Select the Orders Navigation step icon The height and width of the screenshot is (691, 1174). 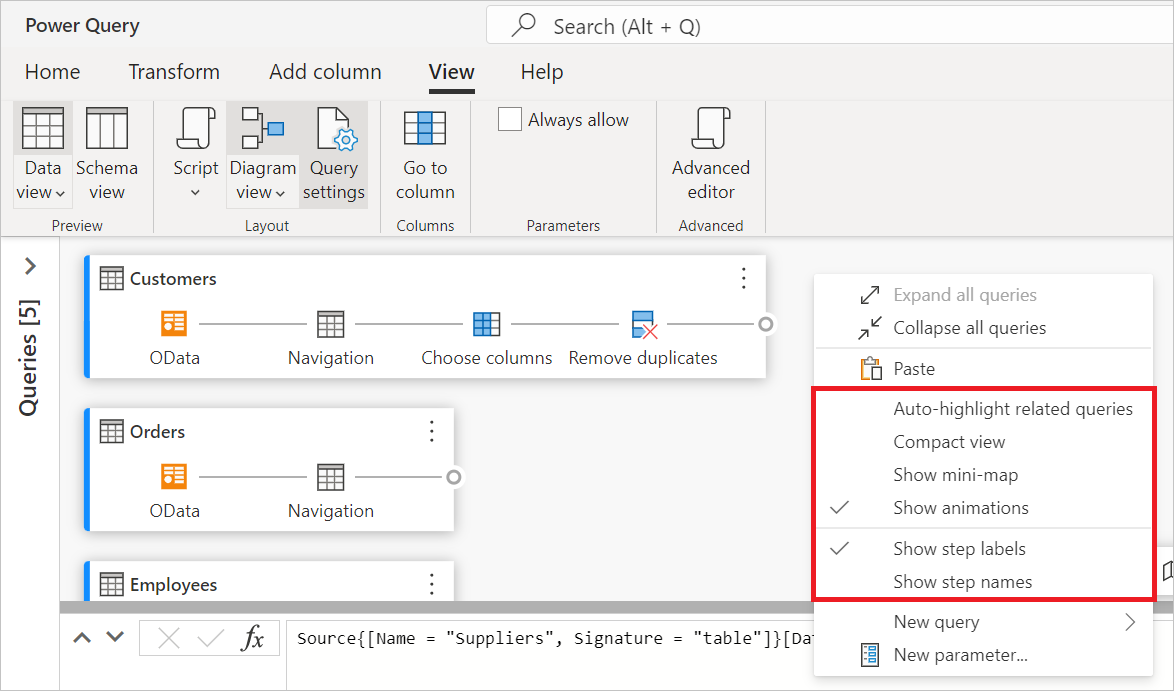coord(330,477)
